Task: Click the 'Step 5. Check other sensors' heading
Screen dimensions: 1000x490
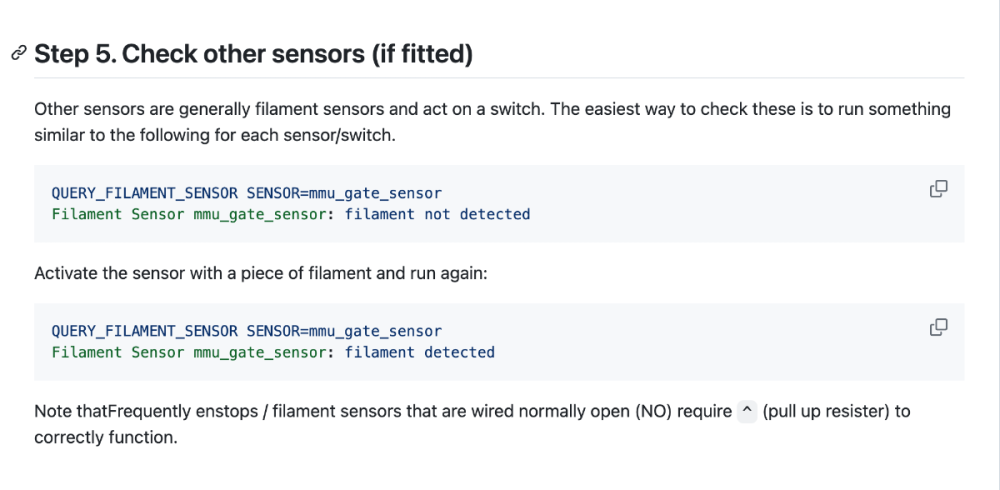Action: pos(253,54)
